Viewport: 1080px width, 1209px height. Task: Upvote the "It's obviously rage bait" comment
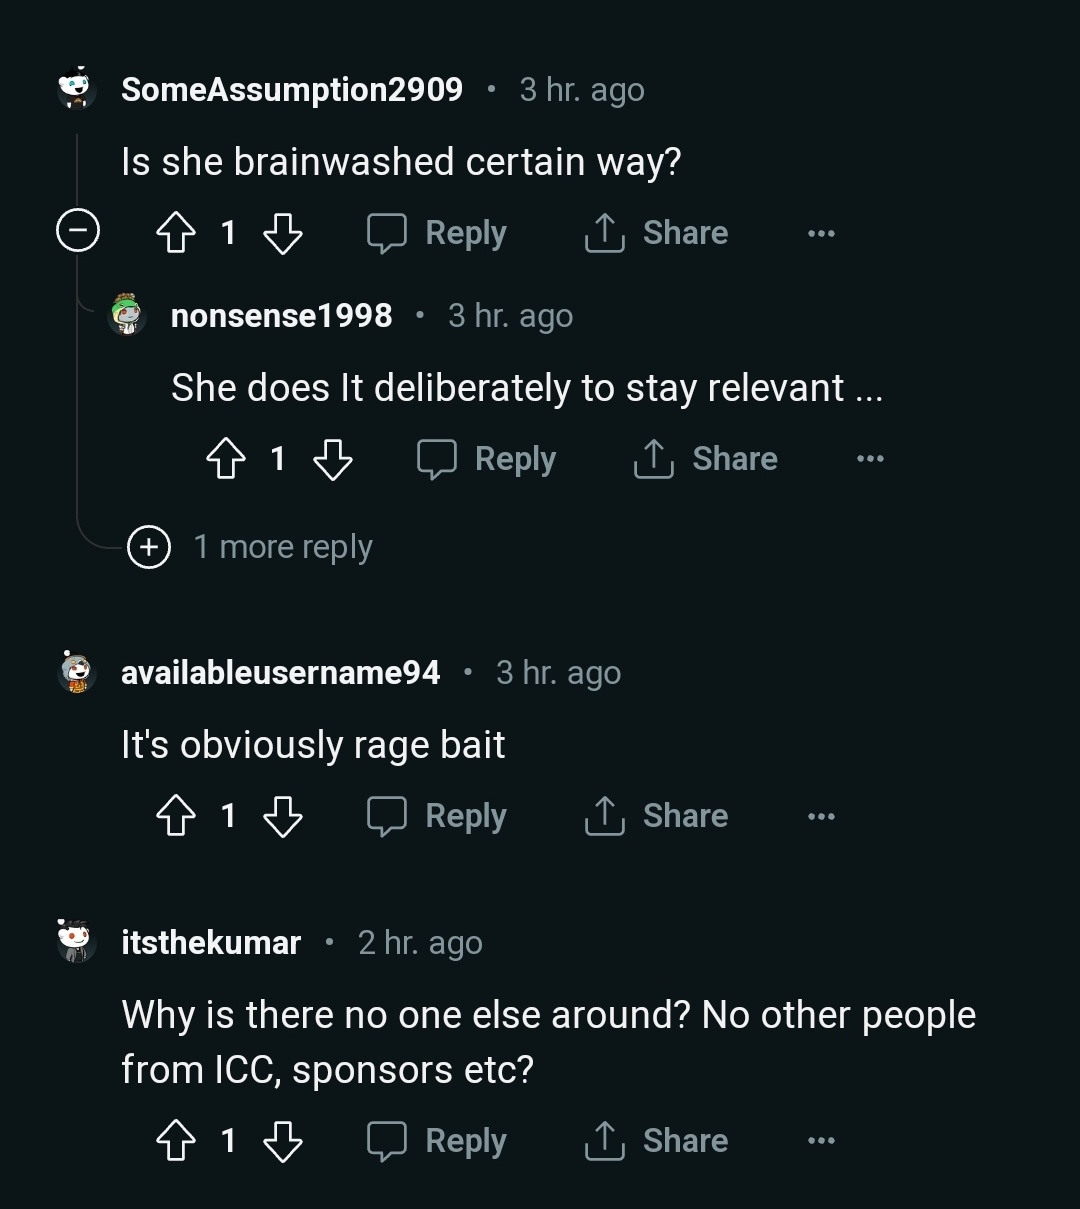pyautogui.click(x=176, y=817)
